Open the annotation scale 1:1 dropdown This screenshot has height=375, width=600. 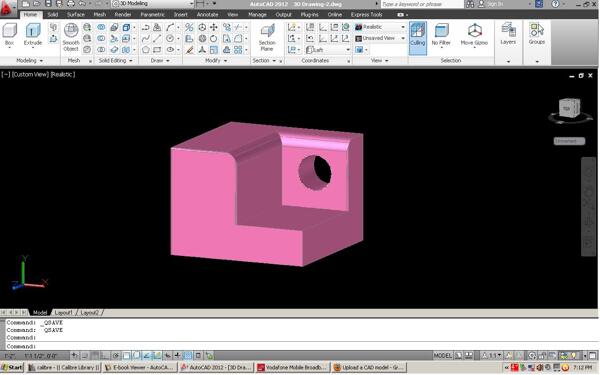[492, 355]
